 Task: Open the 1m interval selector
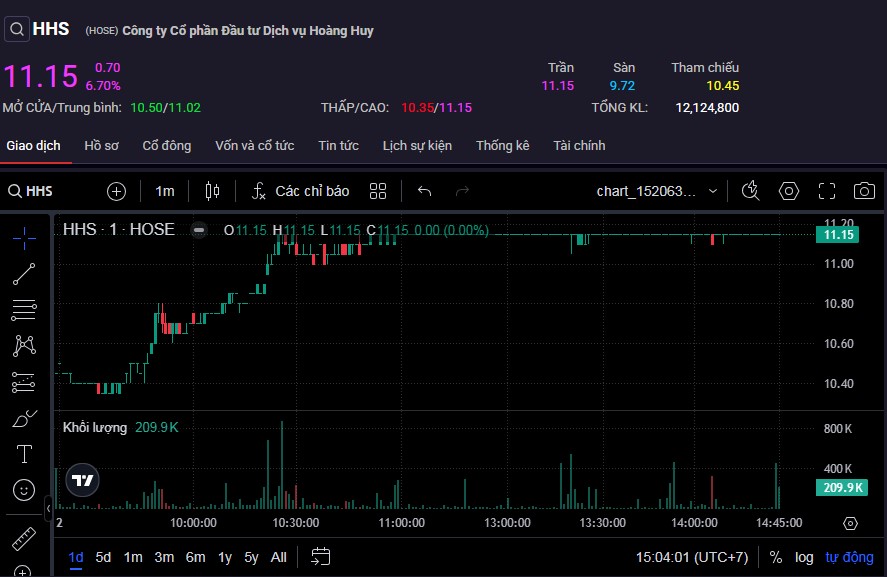[x=165, y=191]
